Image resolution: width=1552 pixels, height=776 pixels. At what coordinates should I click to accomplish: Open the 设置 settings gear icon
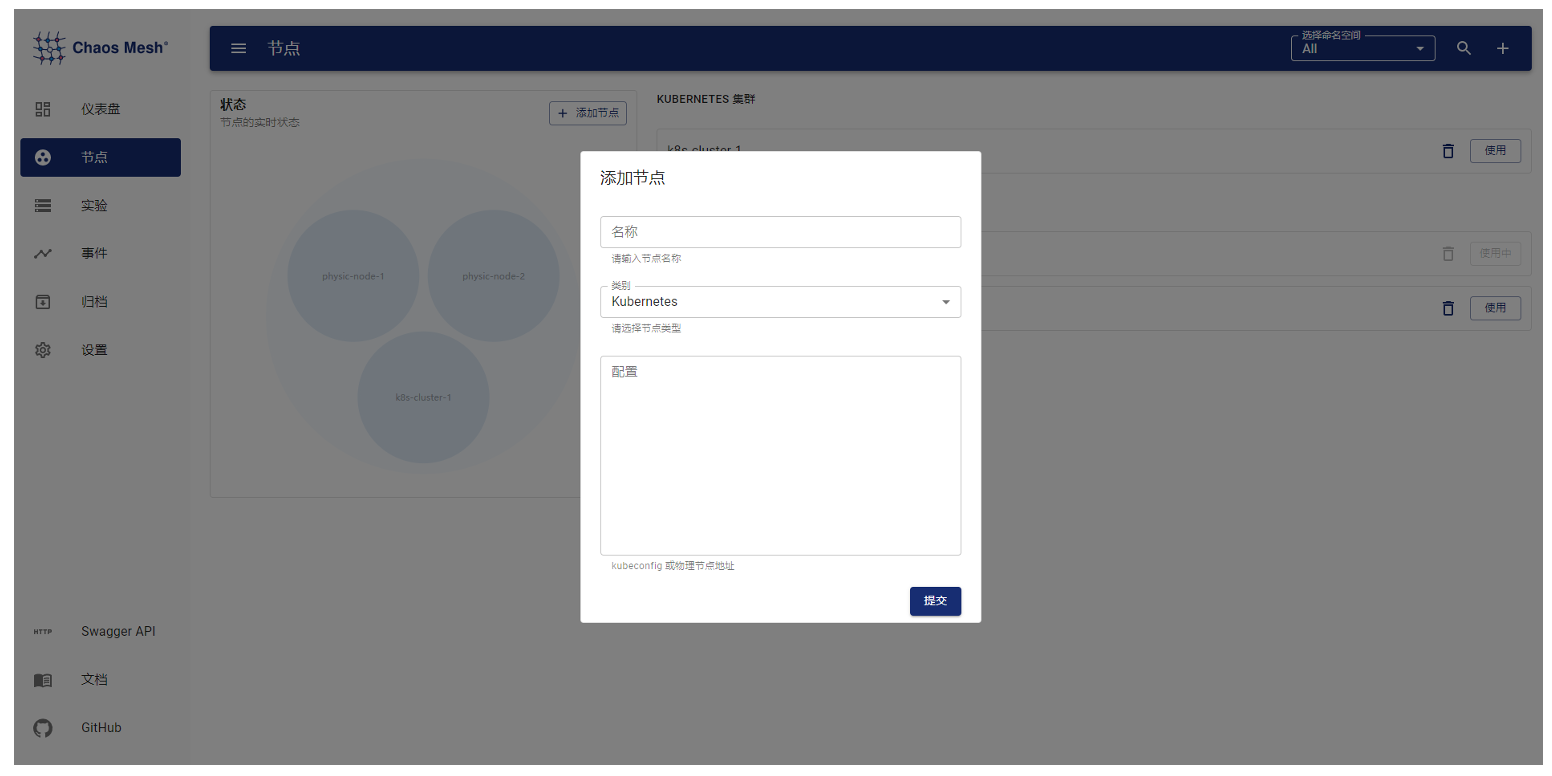coord(42,349)
